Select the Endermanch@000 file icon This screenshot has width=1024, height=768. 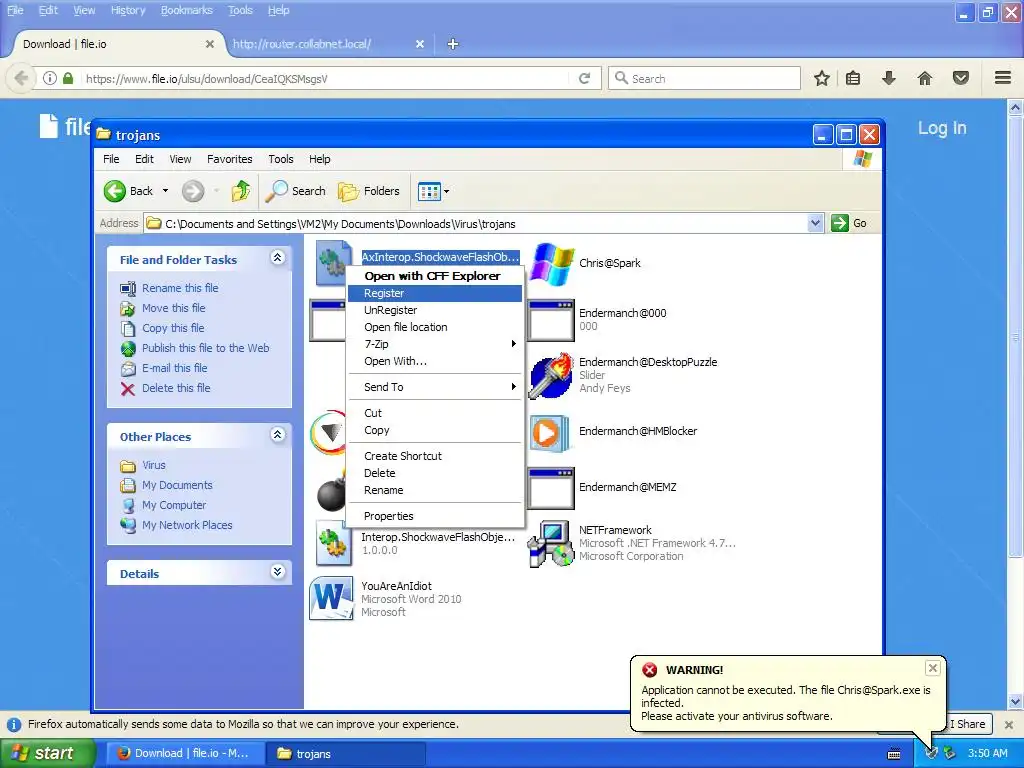(x=551, y=321)
